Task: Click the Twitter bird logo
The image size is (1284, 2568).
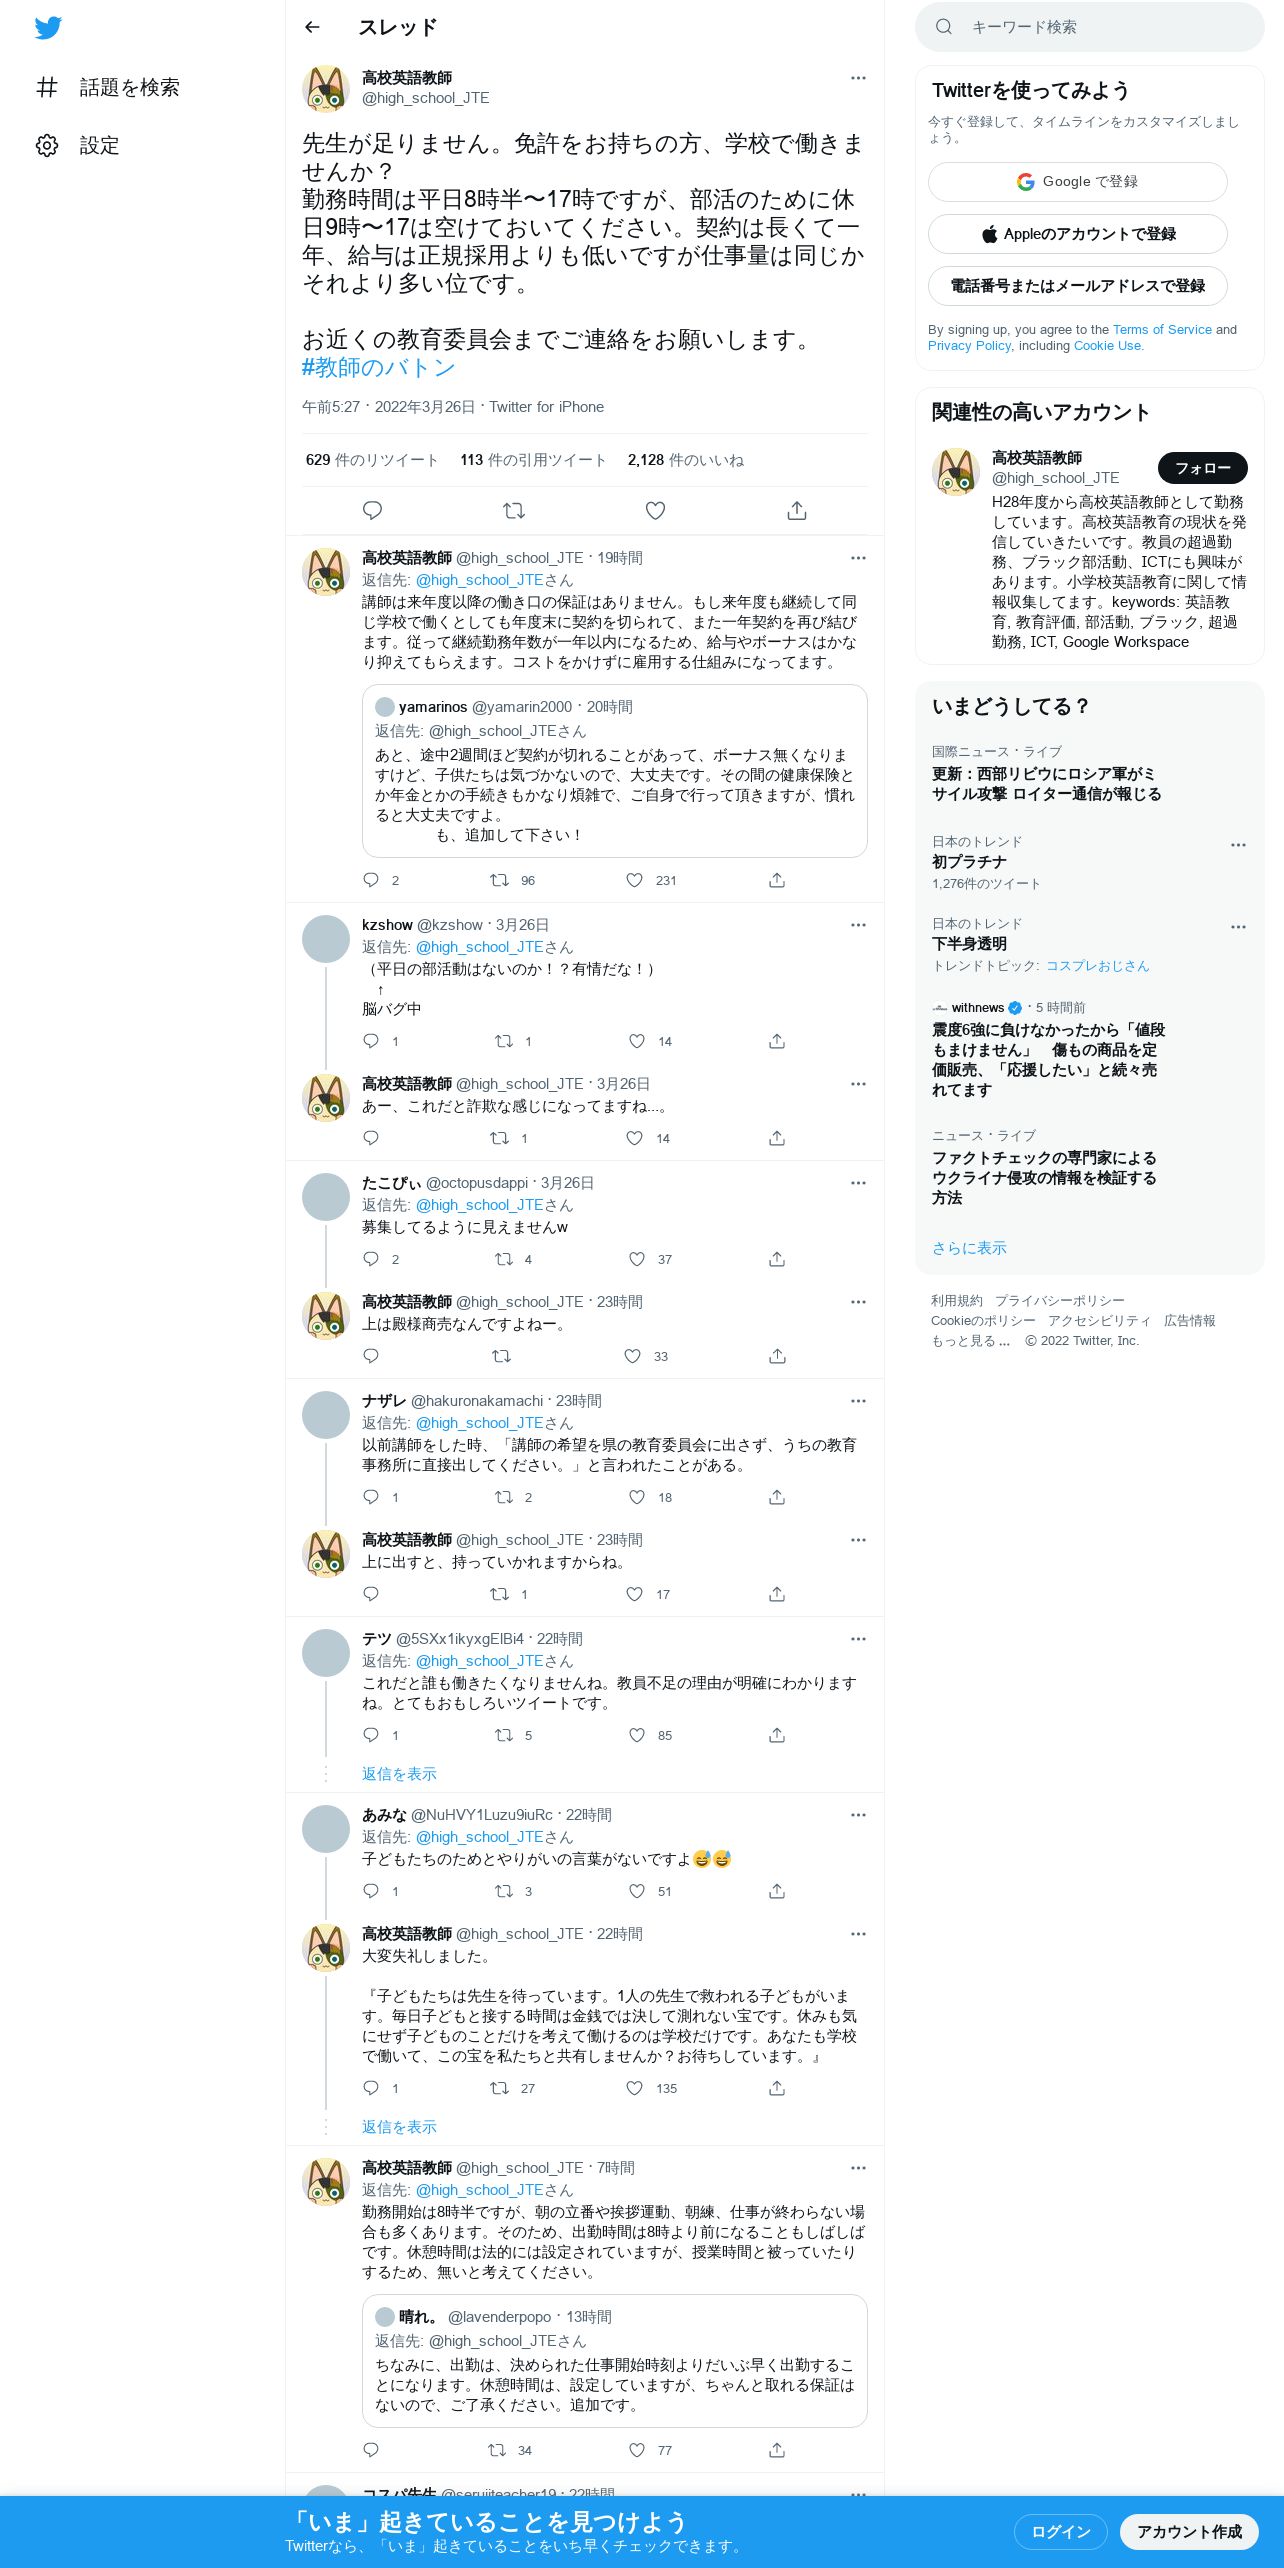Action: pyautogui.click(x=48, y=28)
